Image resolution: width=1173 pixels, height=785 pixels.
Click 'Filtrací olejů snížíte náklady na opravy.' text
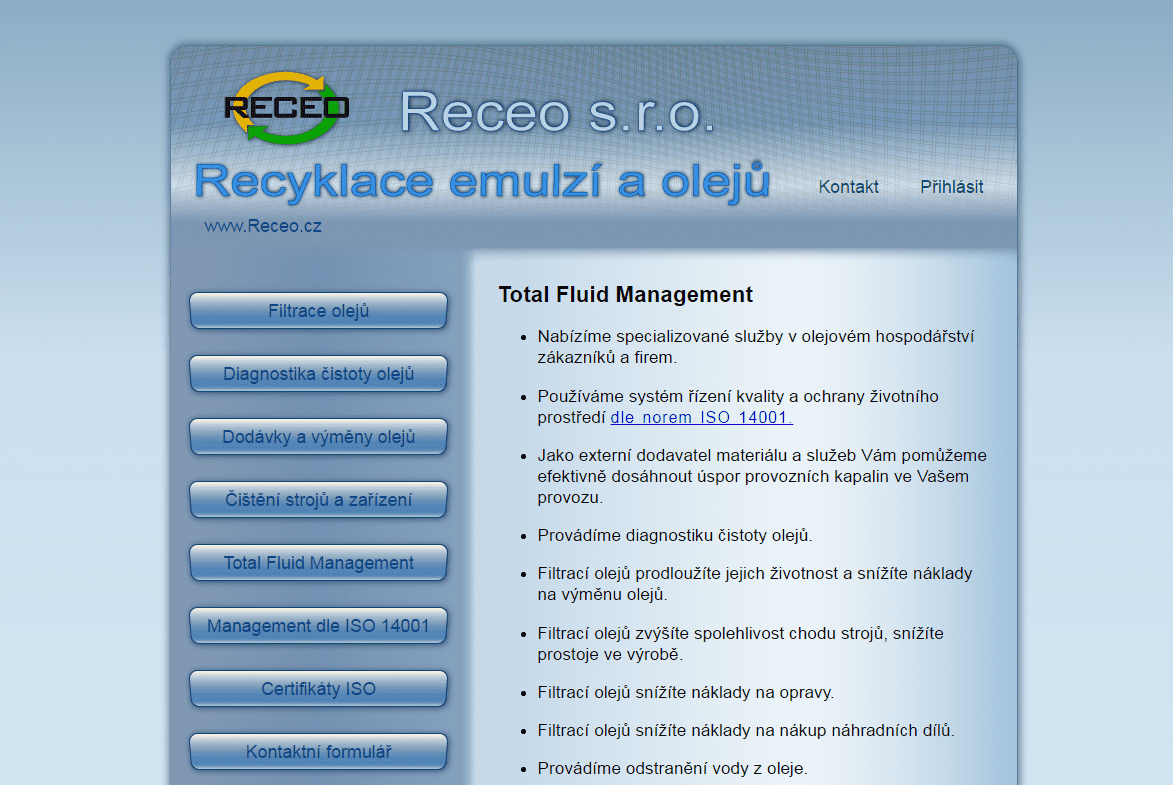tap(685, 692)
